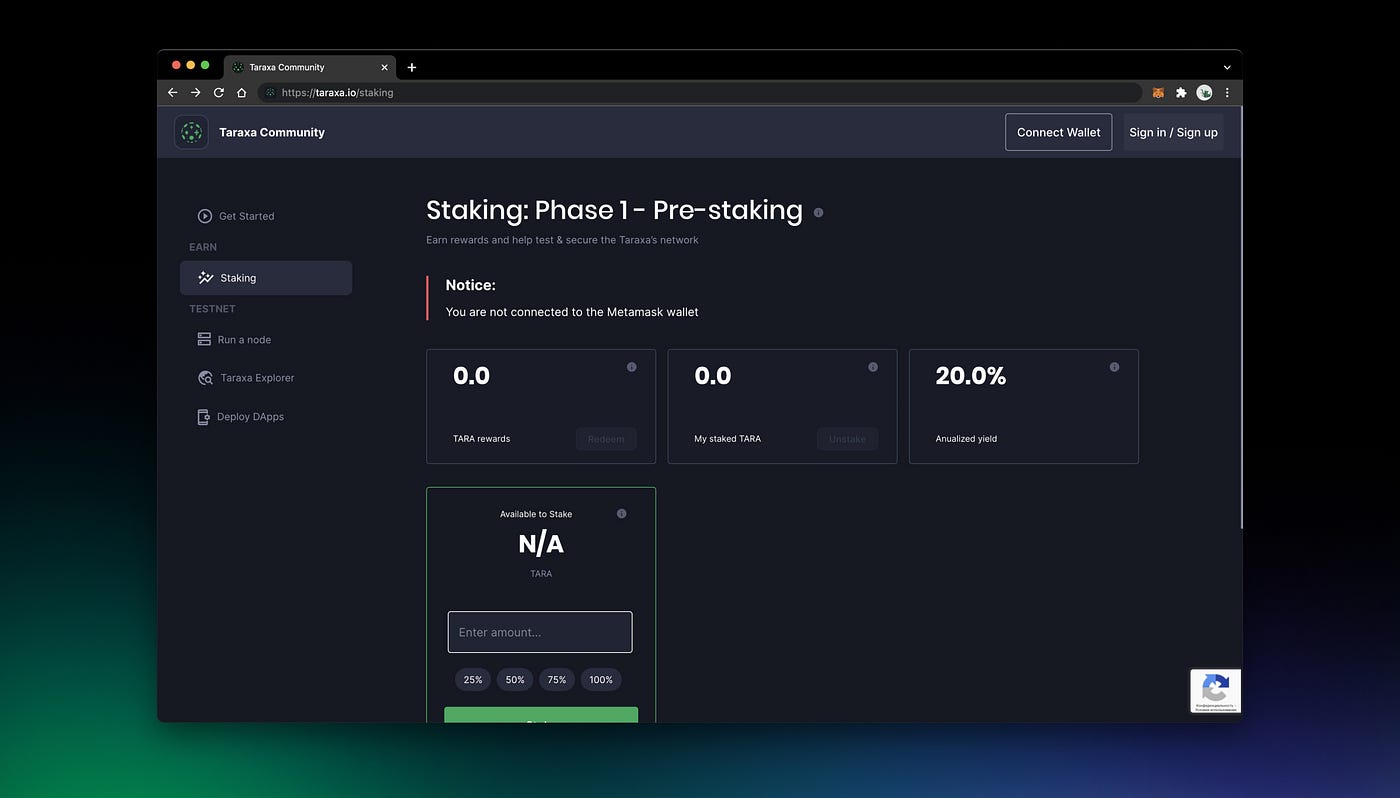1400x798 pixels.
Task: Open a new tab with plus icon
Action: [x=411, y=67]
